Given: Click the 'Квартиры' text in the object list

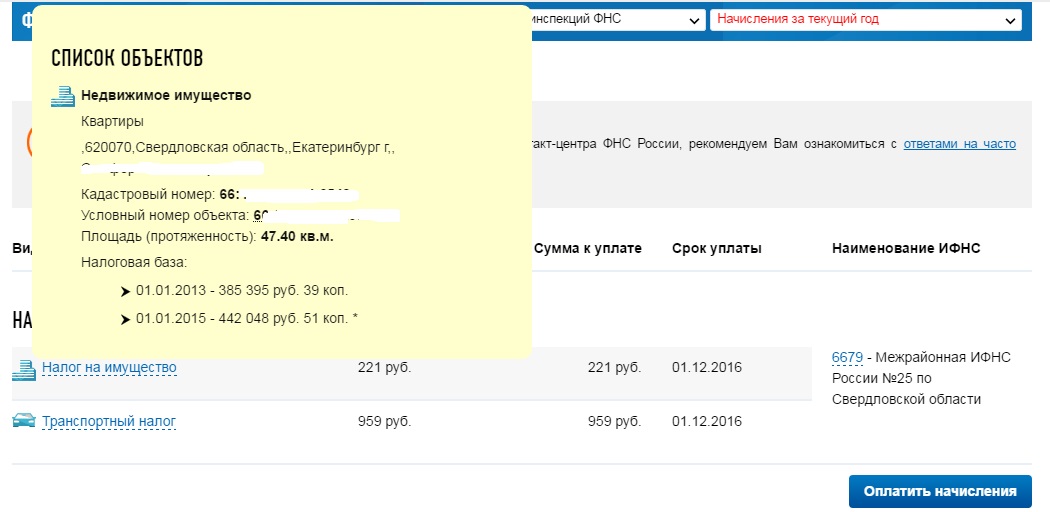Looking at the screenshot, I should [x=112, y=122].
